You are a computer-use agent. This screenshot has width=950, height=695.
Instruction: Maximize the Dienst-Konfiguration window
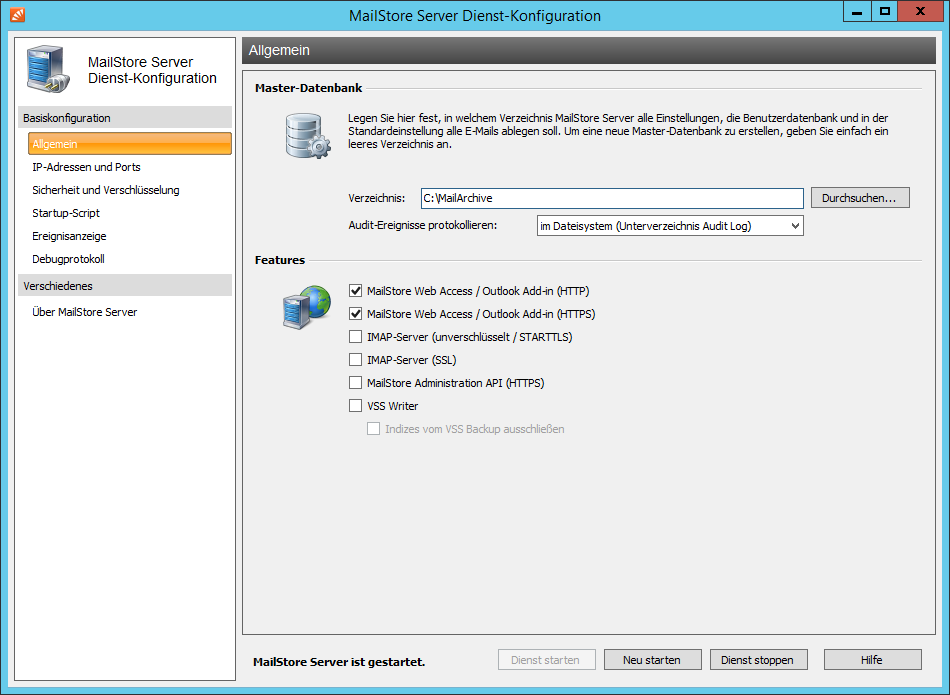(885, 12)
